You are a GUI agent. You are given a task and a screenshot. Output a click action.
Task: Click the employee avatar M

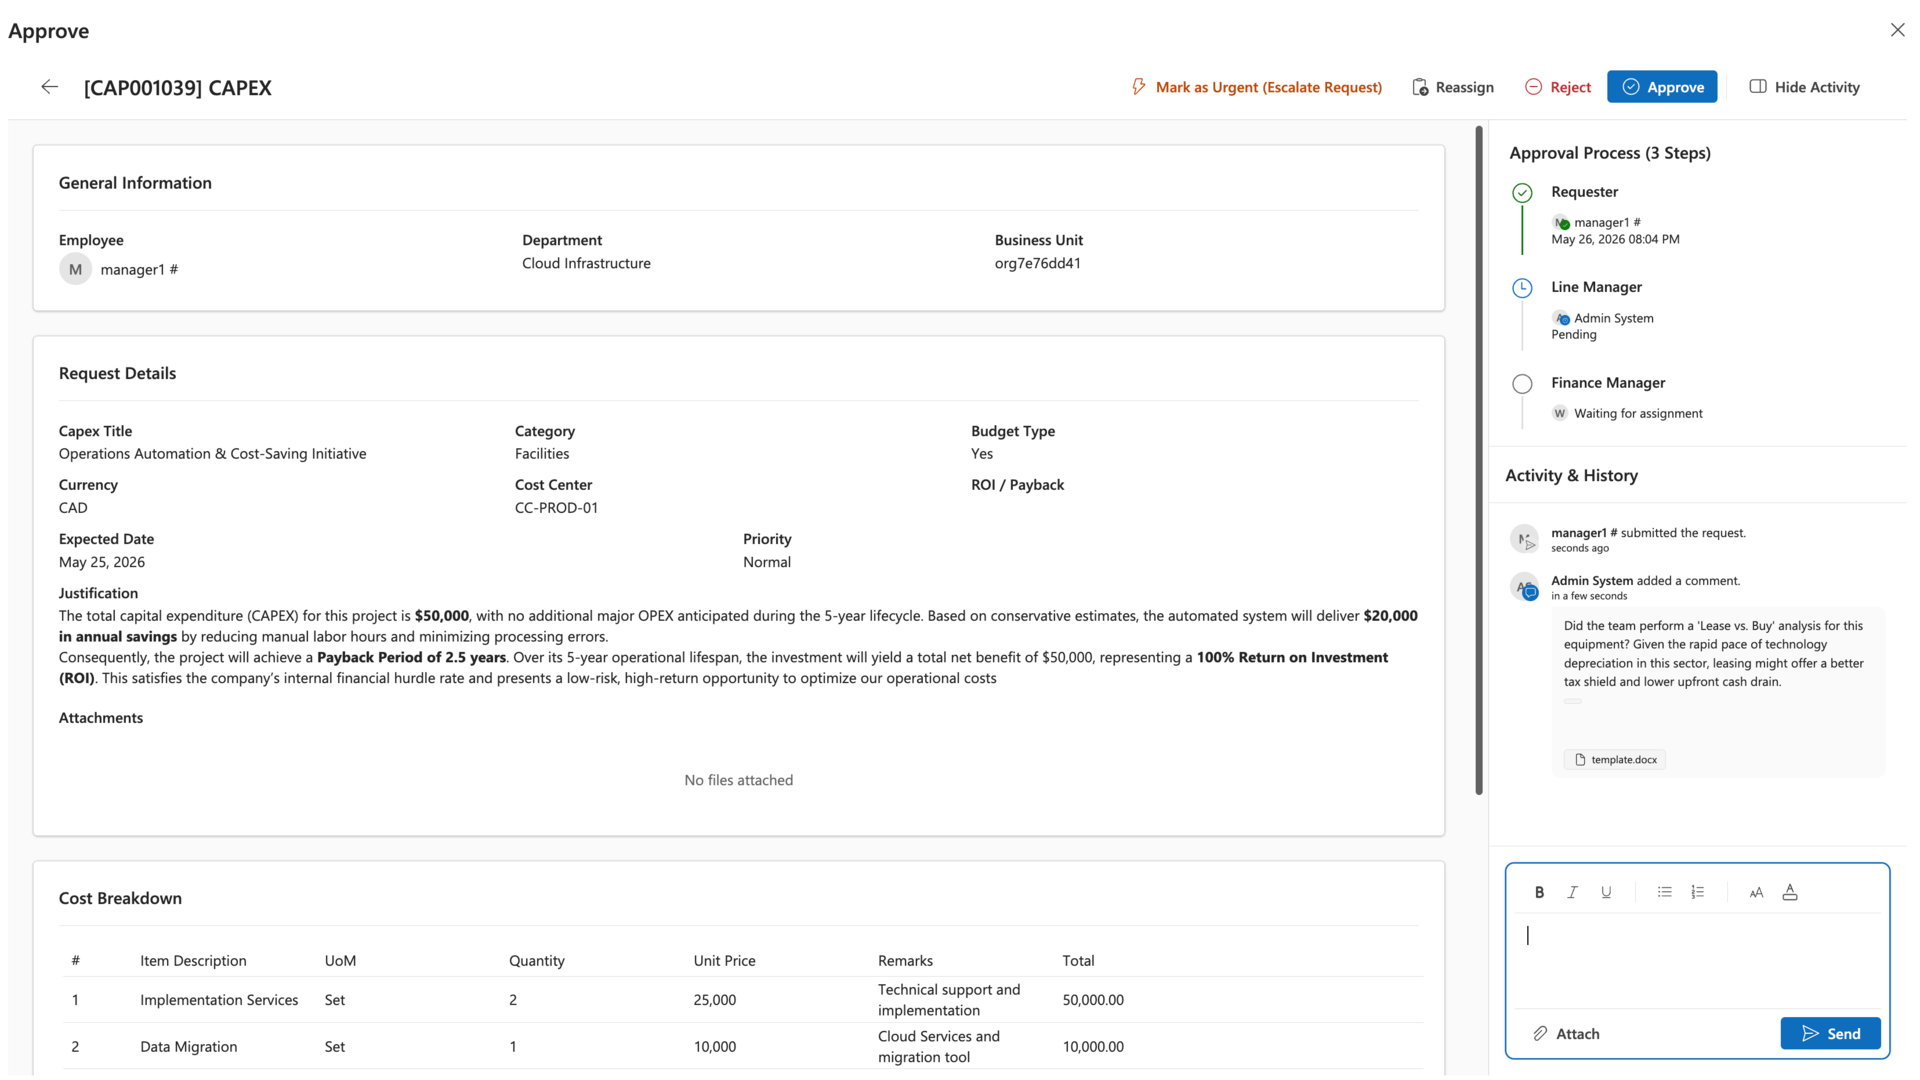(75, 269)
